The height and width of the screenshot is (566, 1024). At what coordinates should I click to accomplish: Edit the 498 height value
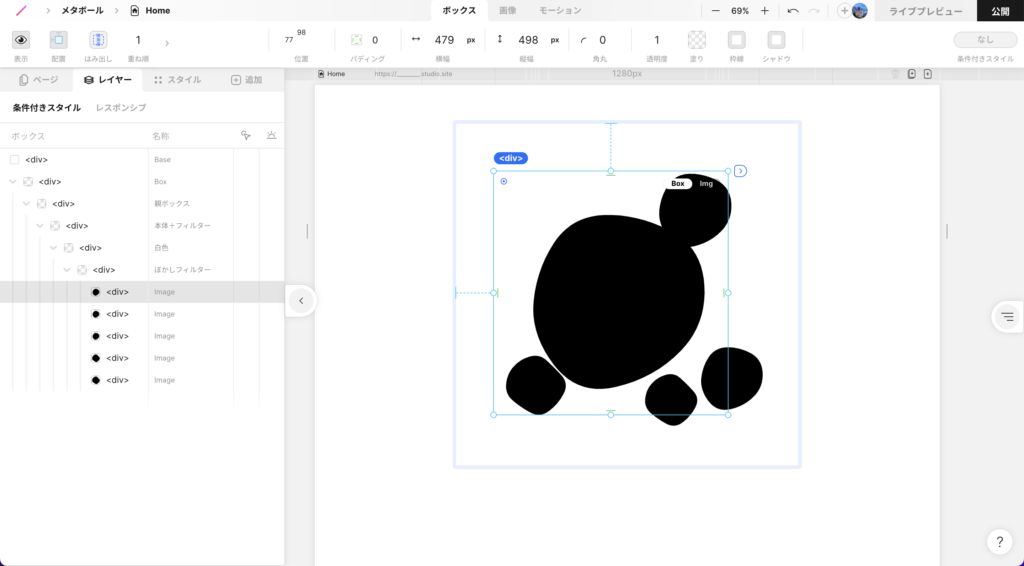pyautogui.click(x=528, y=40)
